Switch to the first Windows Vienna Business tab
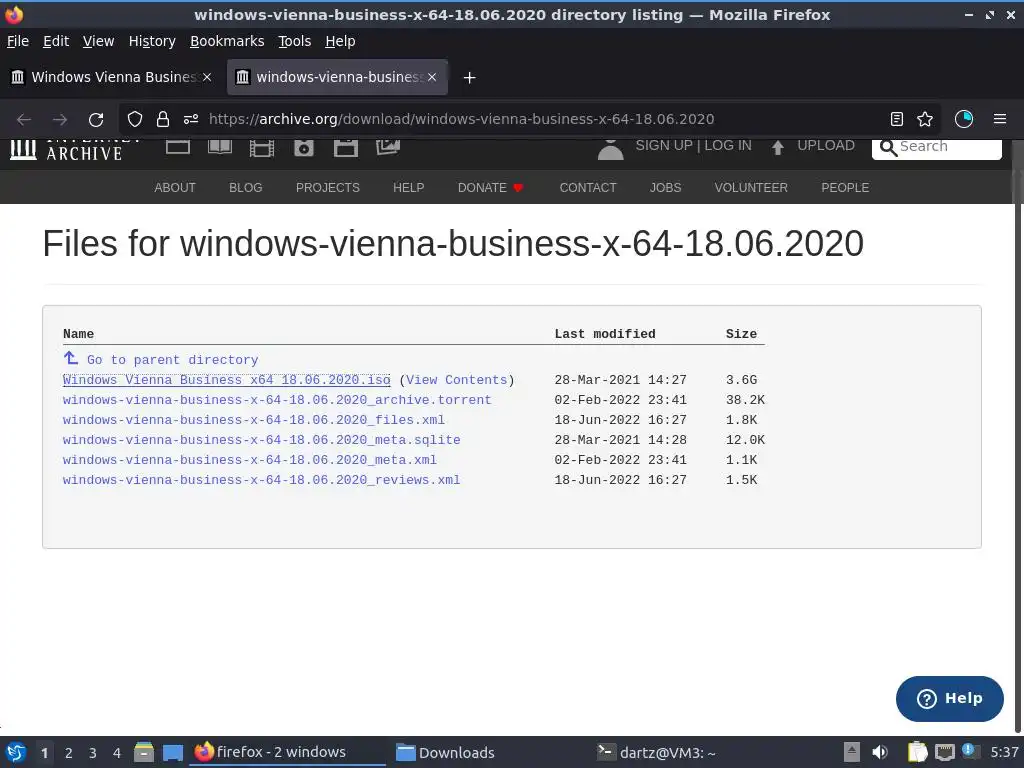 coord(112,77)
